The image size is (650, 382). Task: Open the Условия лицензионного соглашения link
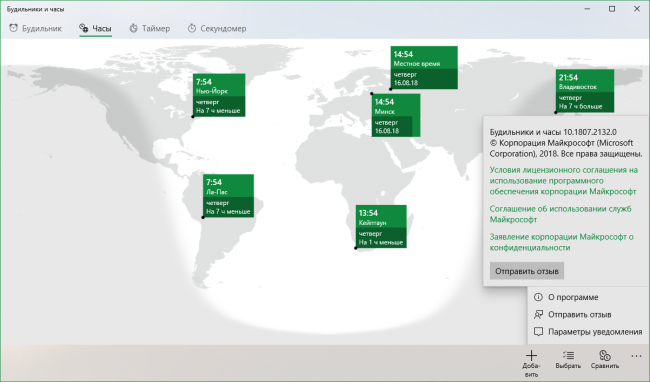(x=563, y=181)
